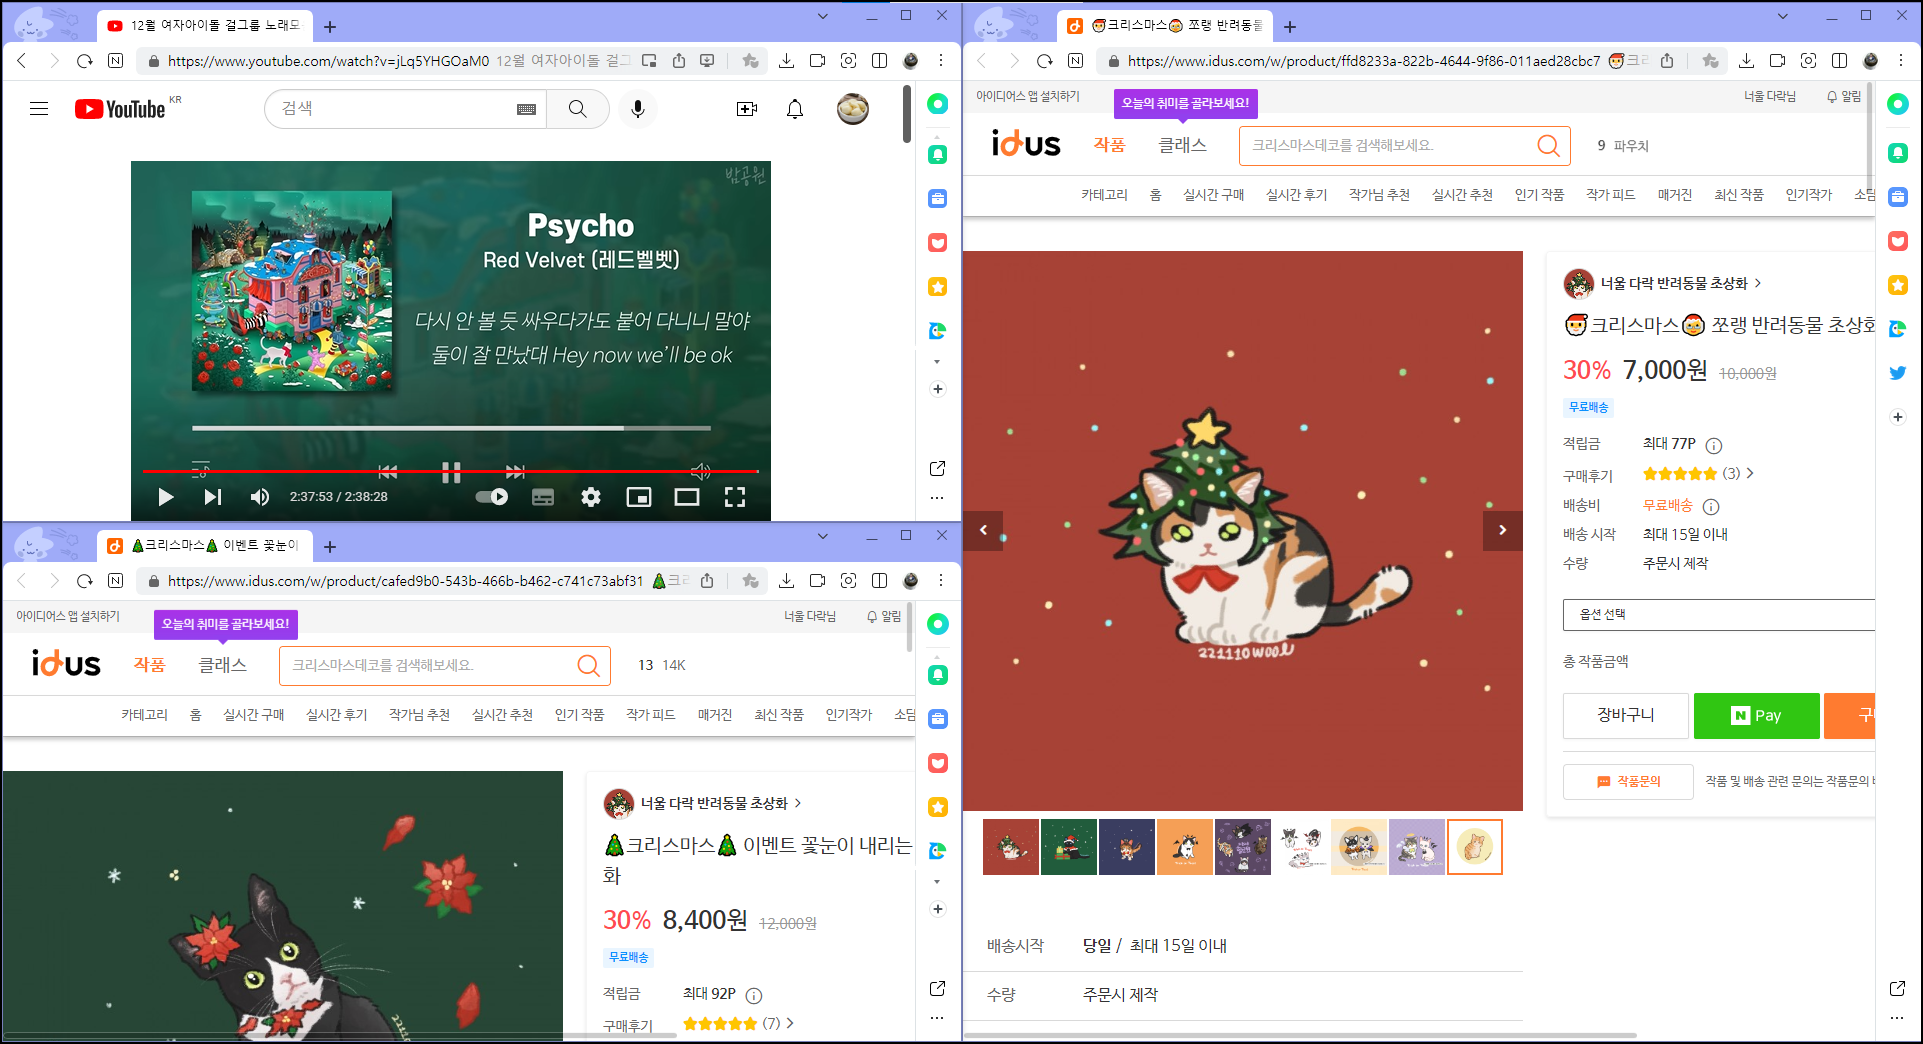This screenshot has width=1923, height=1044.
Task: Pay with the green N Pay button
Action: (x=1757, y=716)
